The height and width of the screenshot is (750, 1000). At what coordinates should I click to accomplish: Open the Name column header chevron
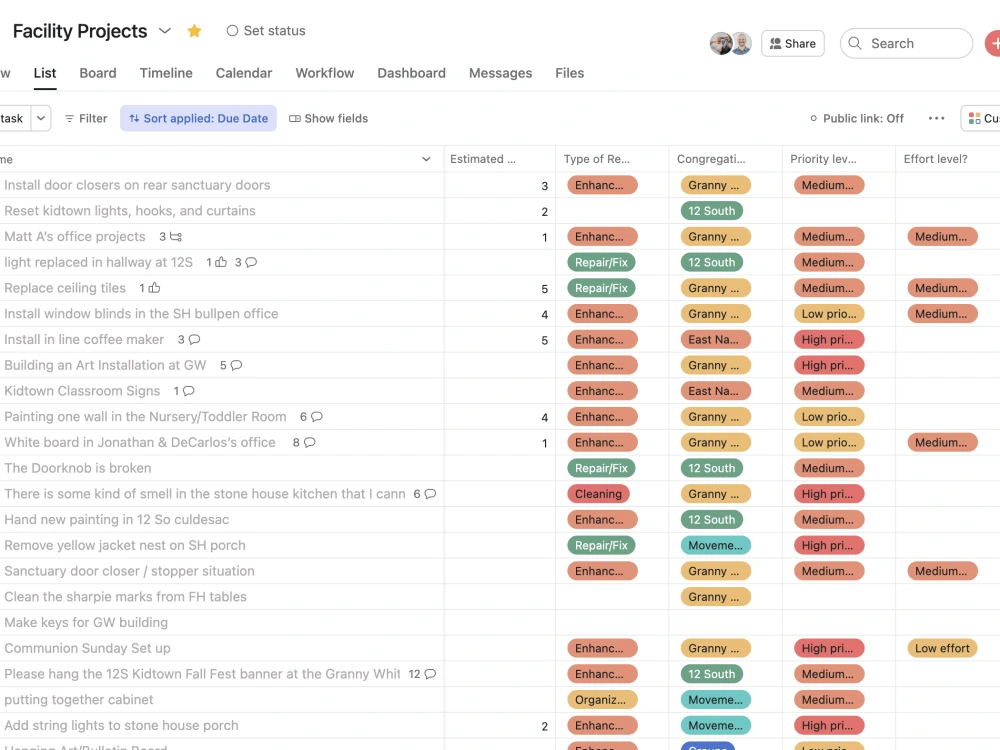click(426, 159)
